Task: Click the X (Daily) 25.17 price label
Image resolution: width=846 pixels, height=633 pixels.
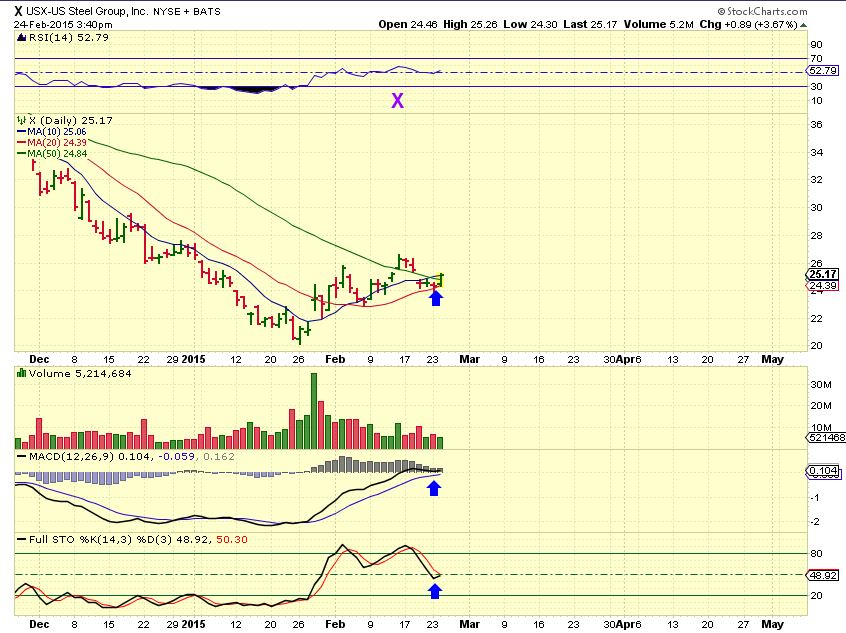Action: point(70,120)
